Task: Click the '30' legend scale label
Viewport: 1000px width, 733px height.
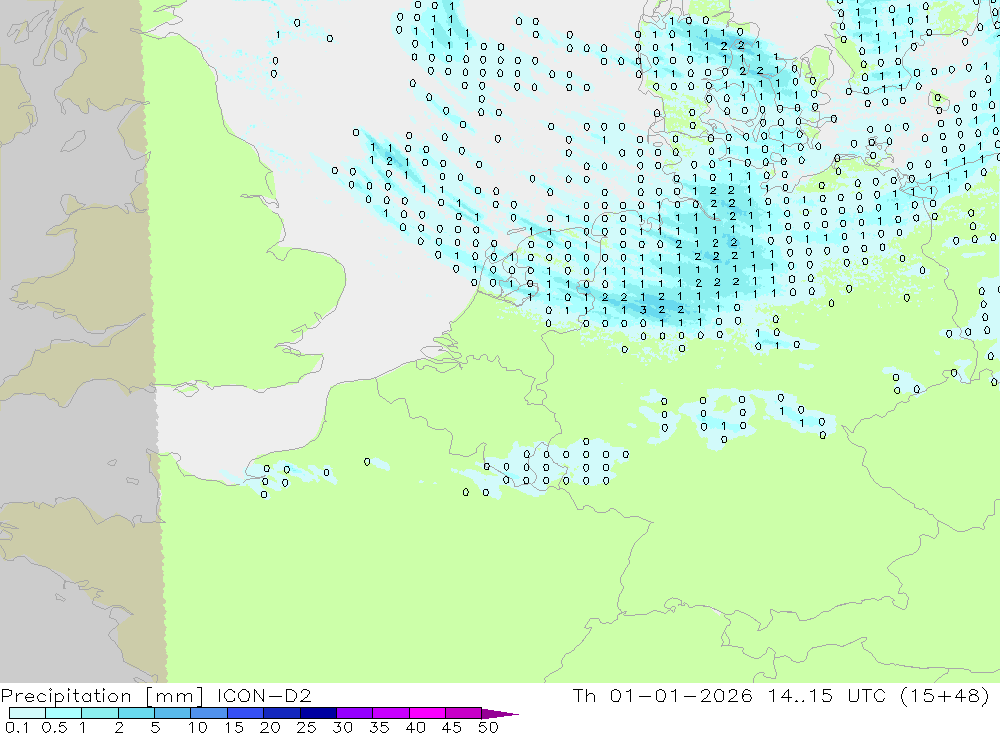Action: (x=342, y=727)
